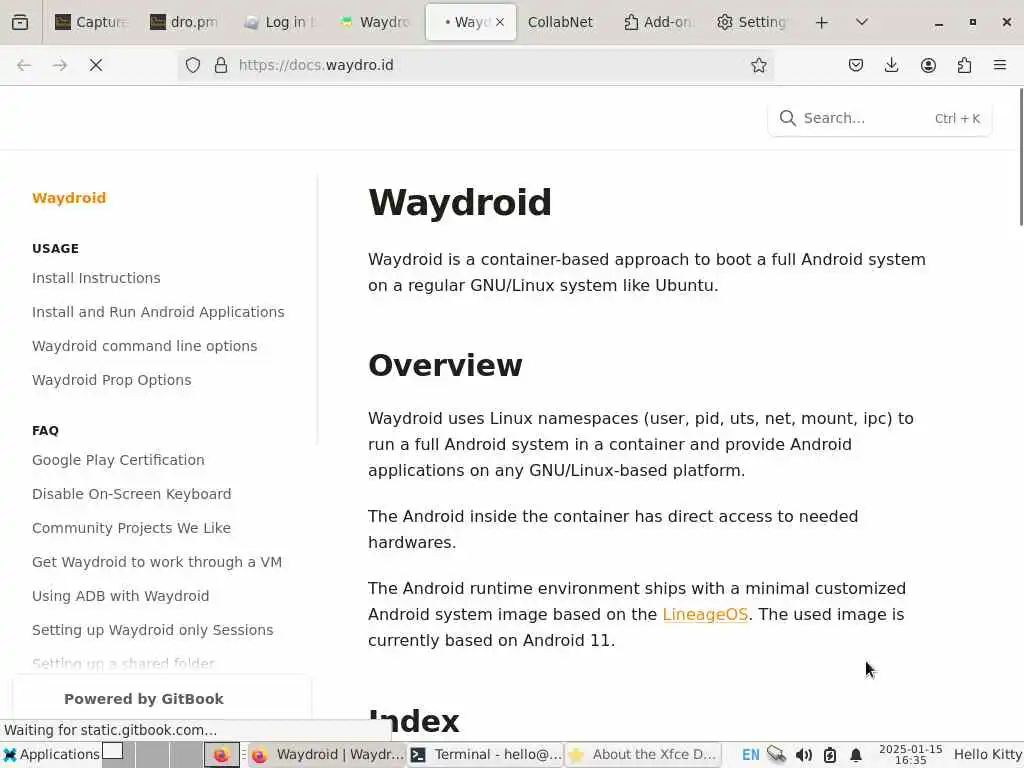
Task: Focus the GitBook search box
Action: (880, 118)
